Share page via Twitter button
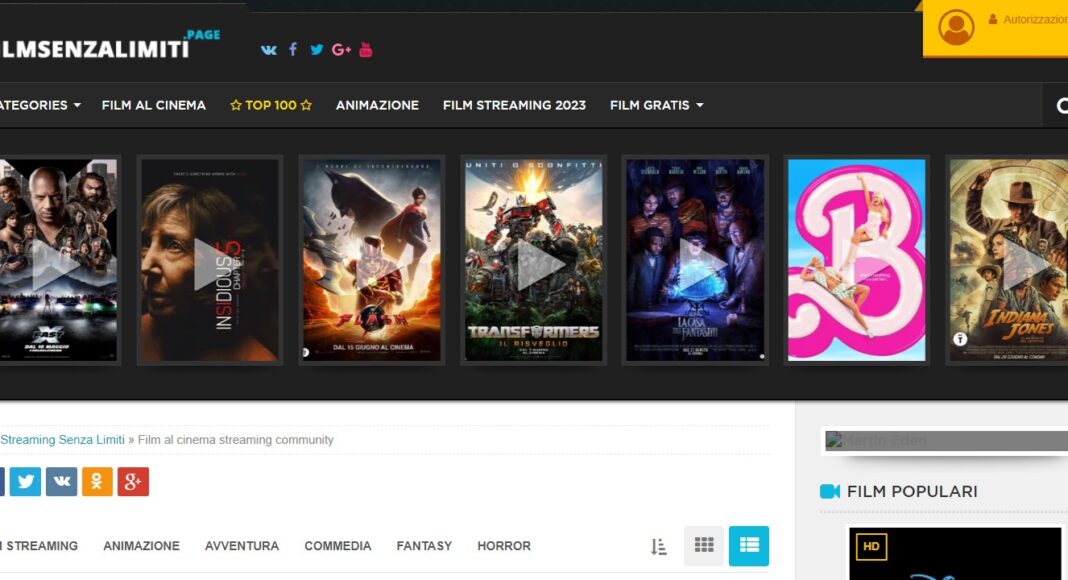Viewport: 1068px width, 580px height. coord(25,482)
